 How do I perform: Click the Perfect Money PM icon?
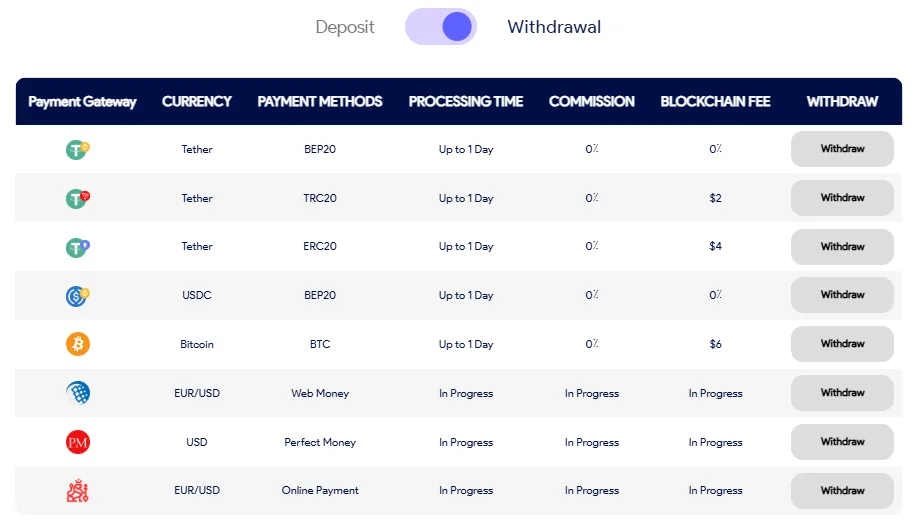click(78, 442)
